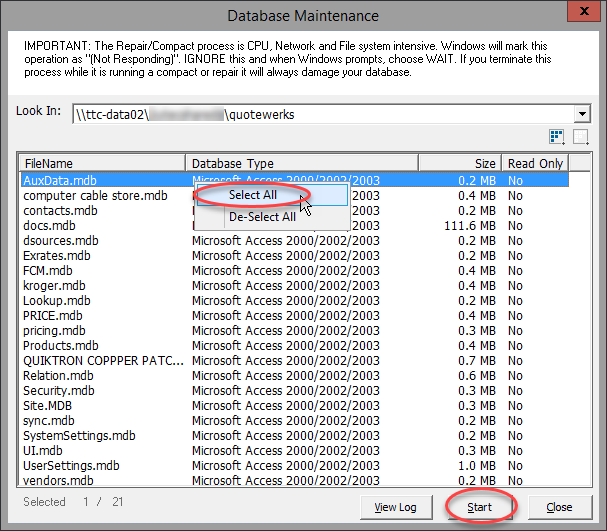
Task: Click the deselect-all grid icon
Action: click(581, 137)
